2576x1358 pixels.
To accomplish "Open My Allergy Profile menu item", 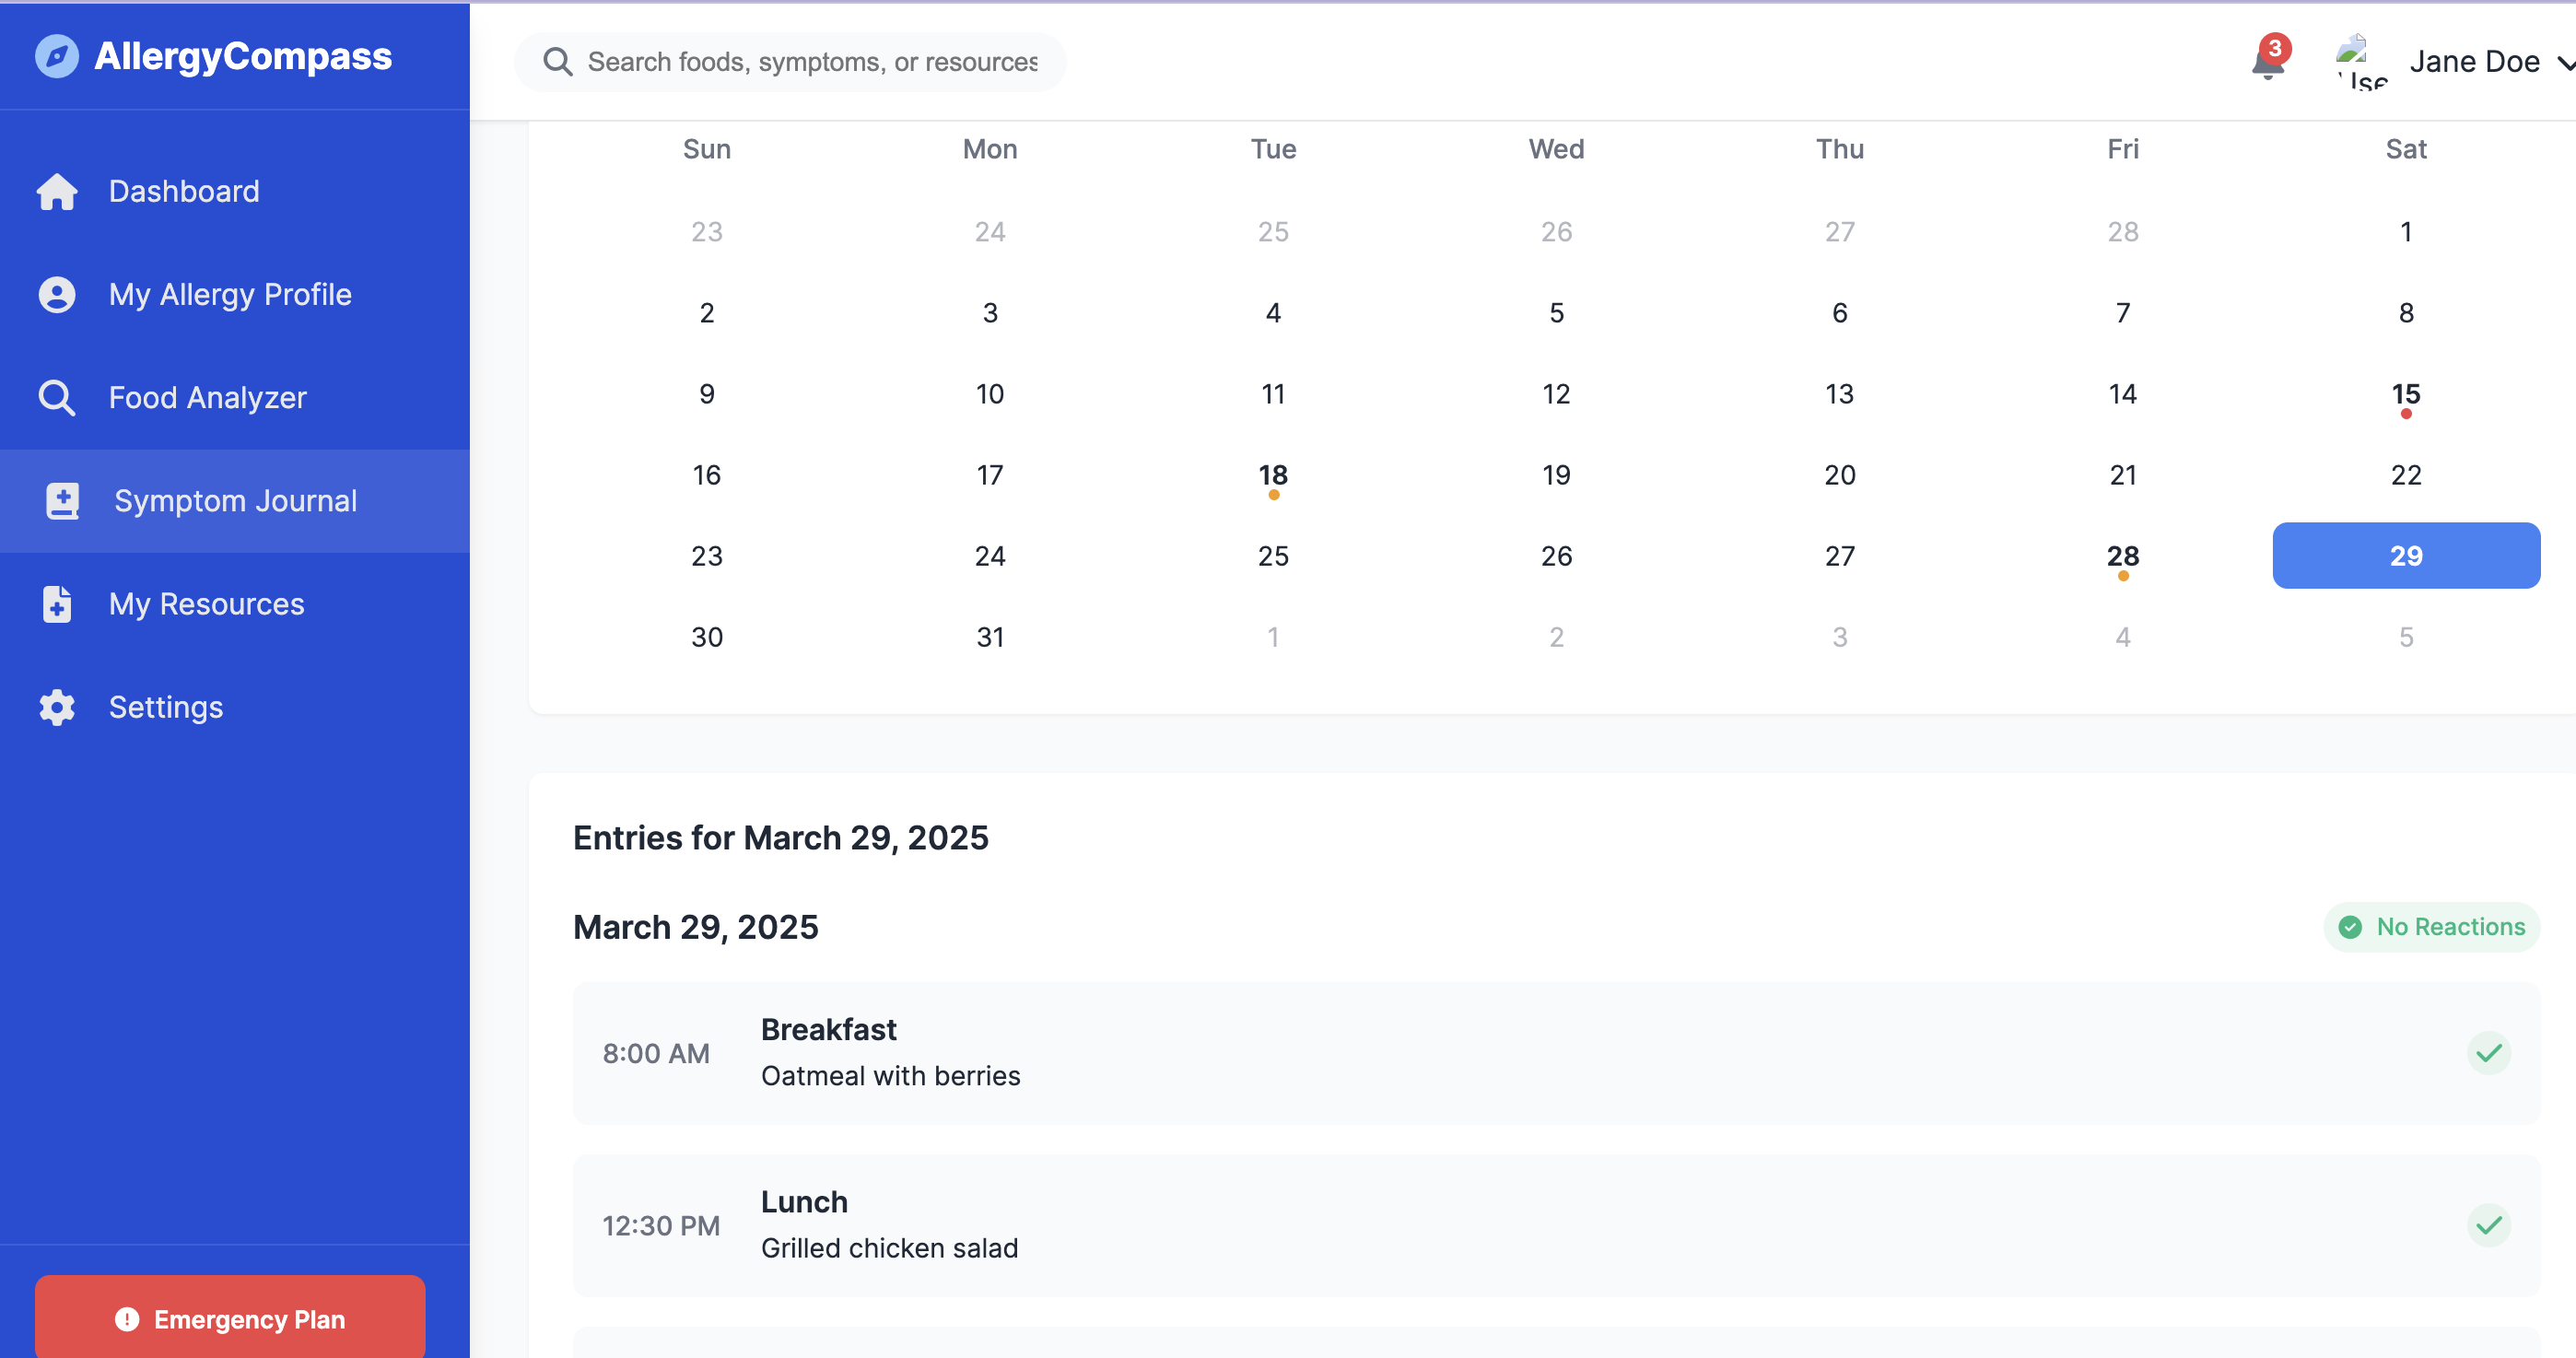I will (x=230, y=294).
